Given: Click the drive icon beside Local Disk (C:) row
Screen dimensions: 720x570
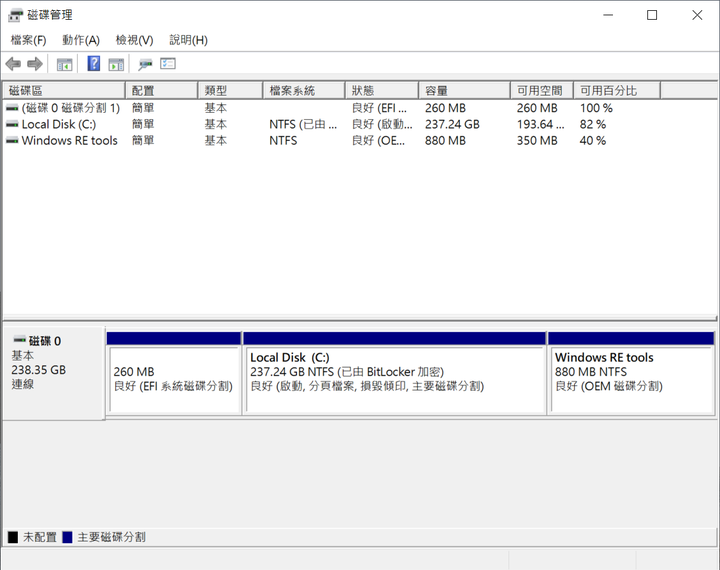Looking at the screenshot, I should pos(12,124).
